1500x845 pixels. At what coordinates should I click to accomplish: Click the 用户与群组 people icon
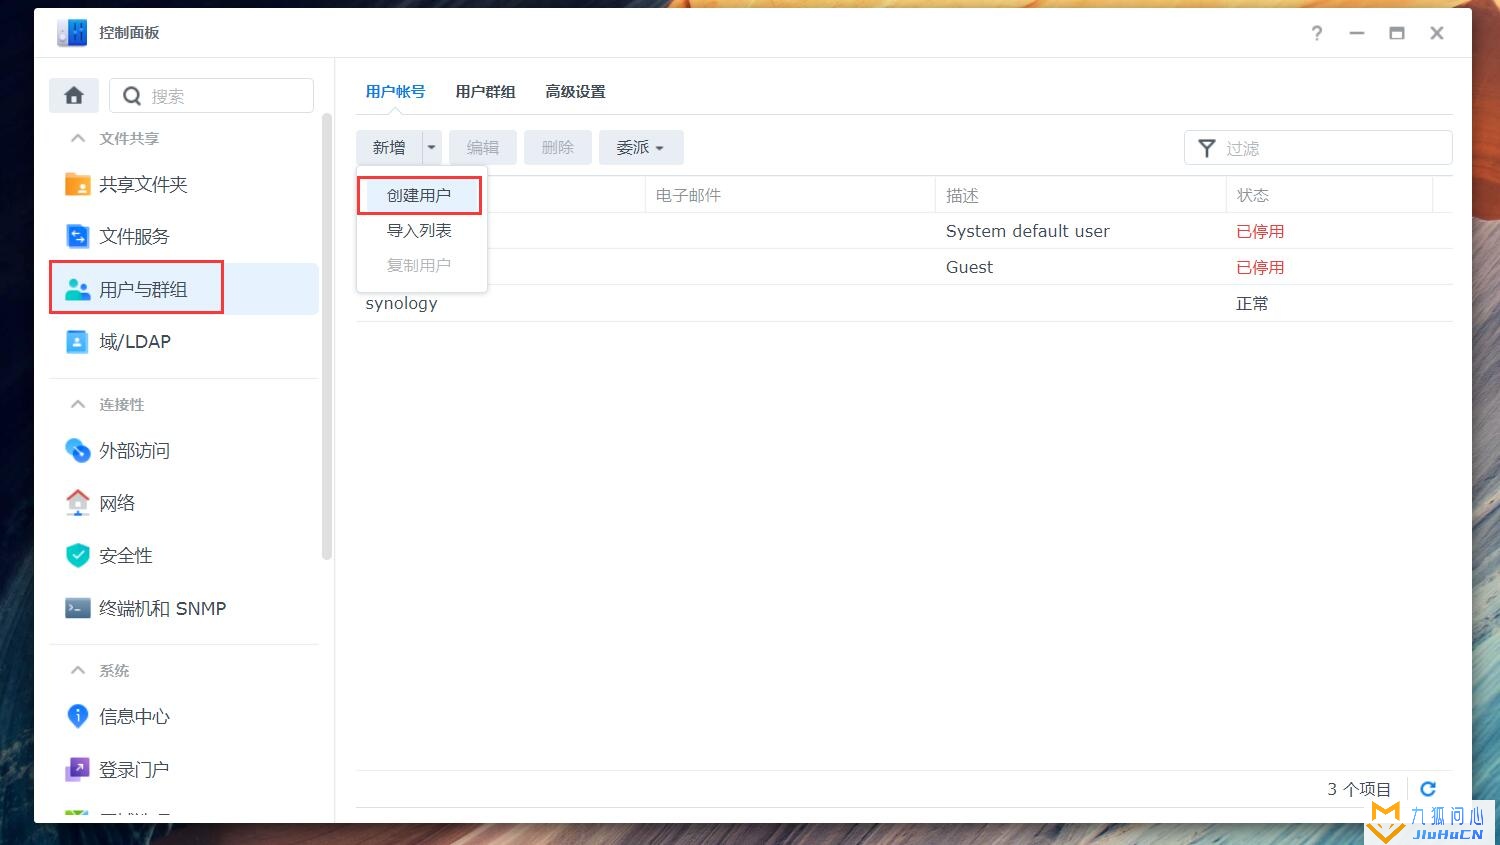coord(77,289)
